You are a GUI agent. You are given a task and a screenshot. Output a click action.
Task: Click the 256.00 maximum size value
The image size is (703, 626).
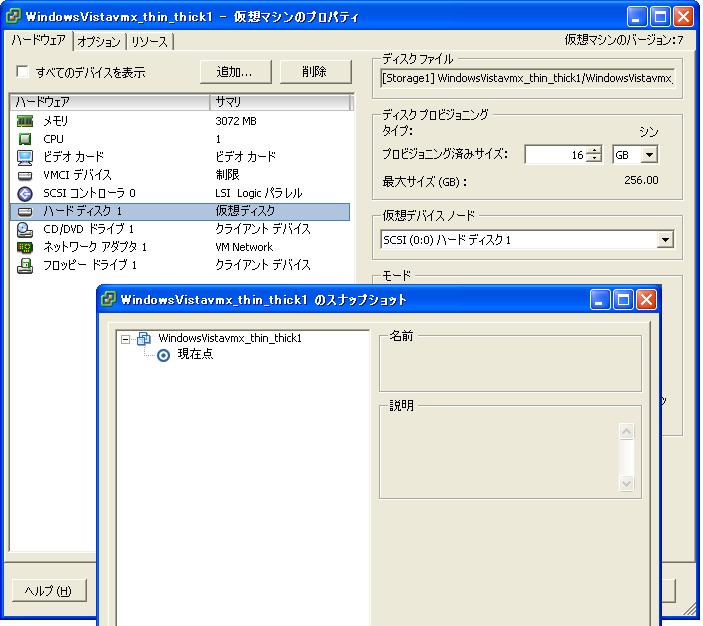(641, 180)
